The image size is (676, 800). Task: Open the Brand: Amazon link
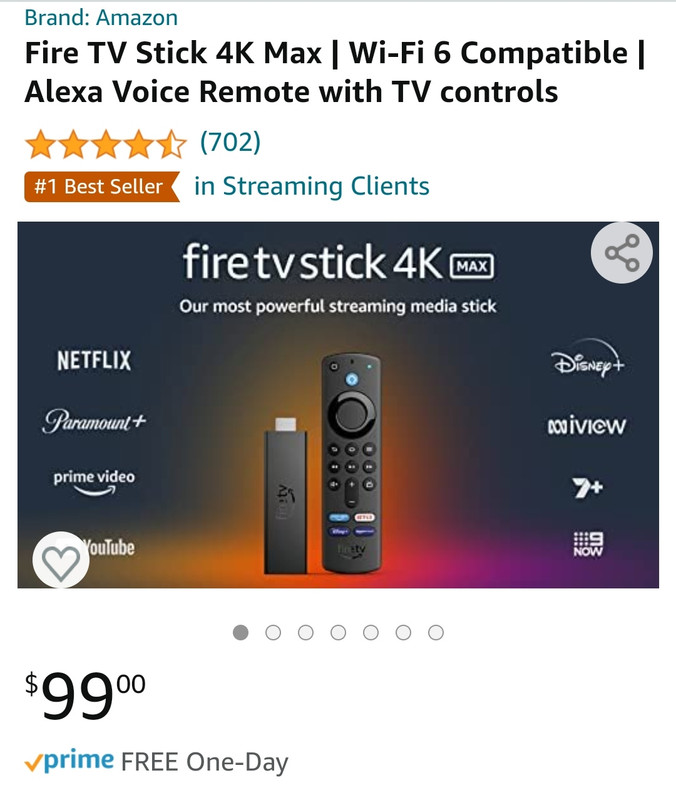(101, 17)
